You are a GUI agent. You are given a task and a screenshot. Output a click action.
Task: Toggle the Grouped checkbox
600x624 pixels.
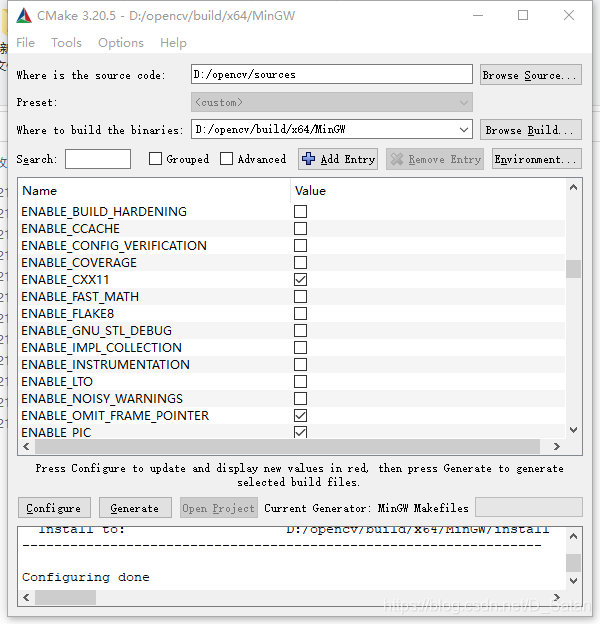pos(155,159)
